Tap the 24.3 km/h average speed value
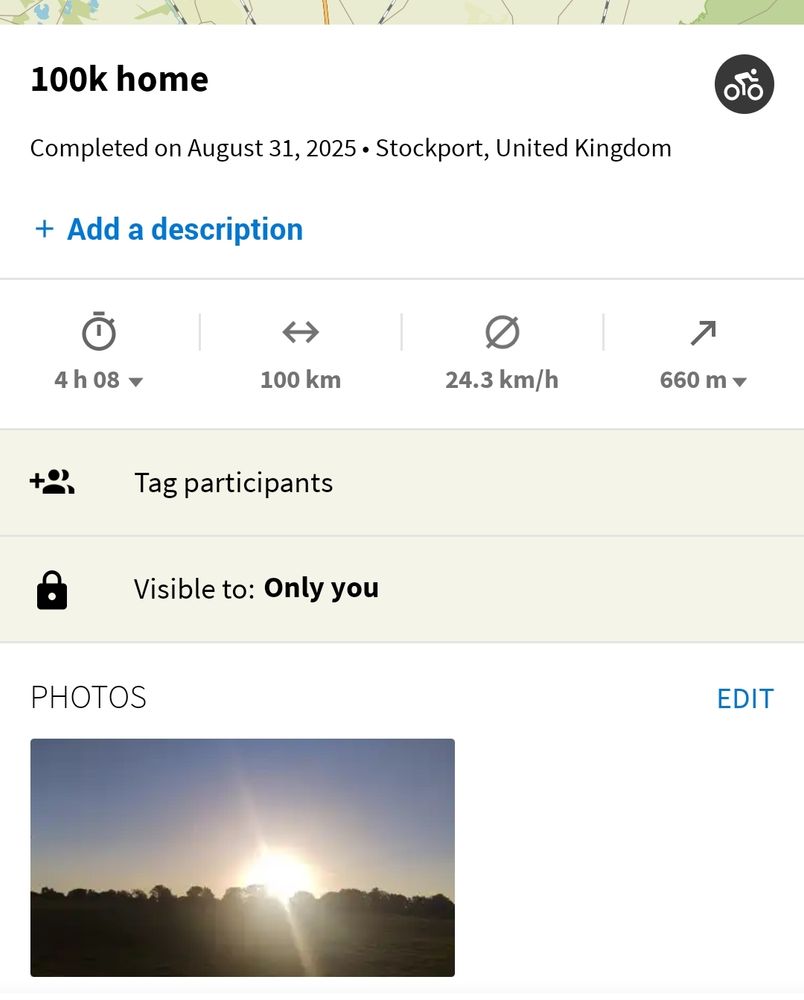Screen dimensions: 804x1000 pyautogui.click(x=502, y=380)
